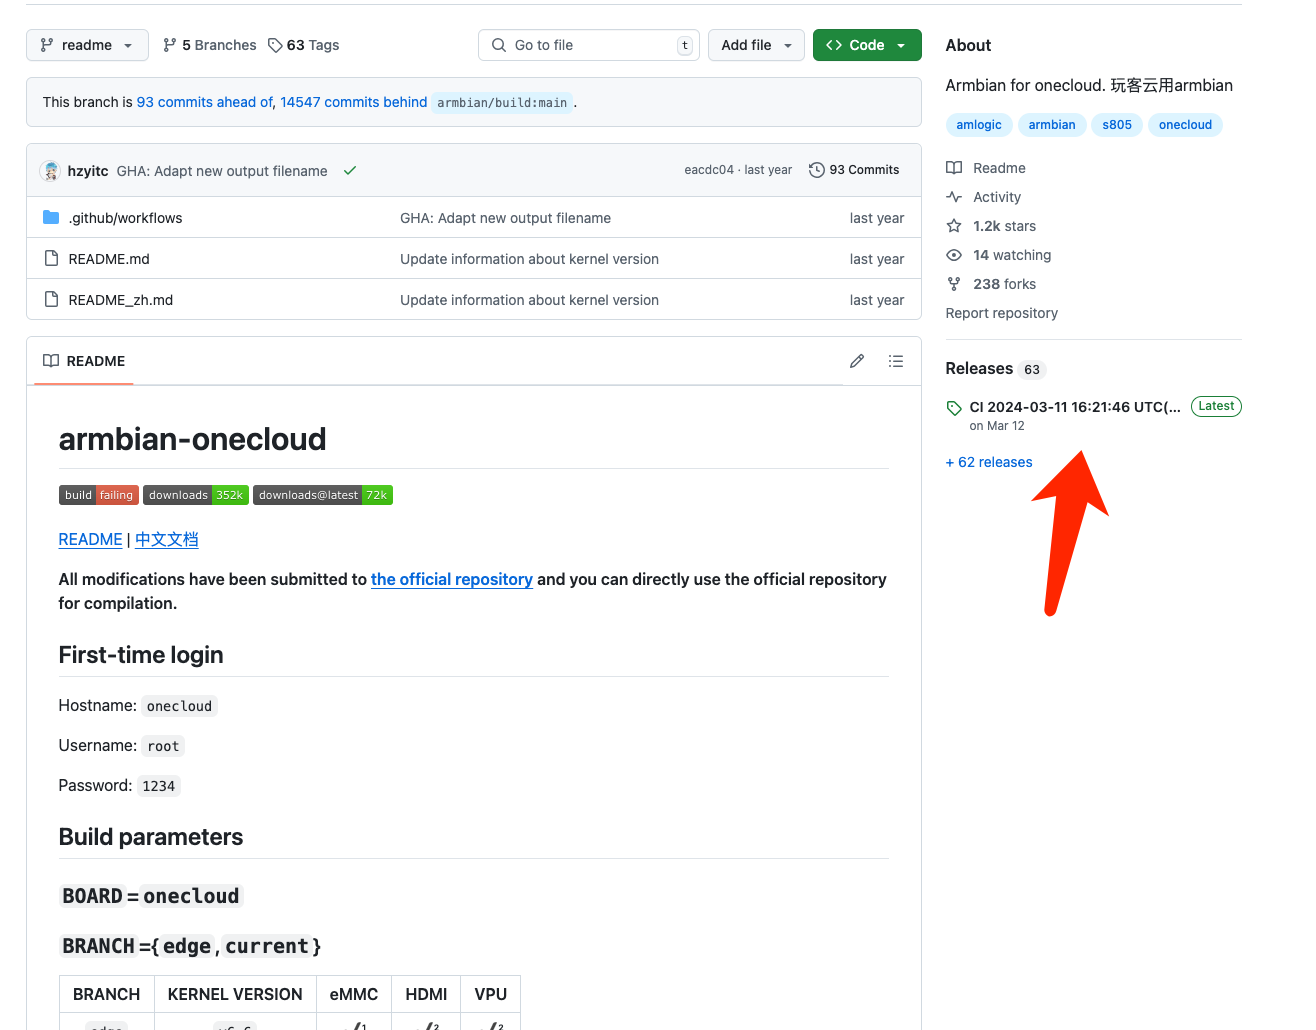Open the README outline list icon

click(x=896, y=361)
